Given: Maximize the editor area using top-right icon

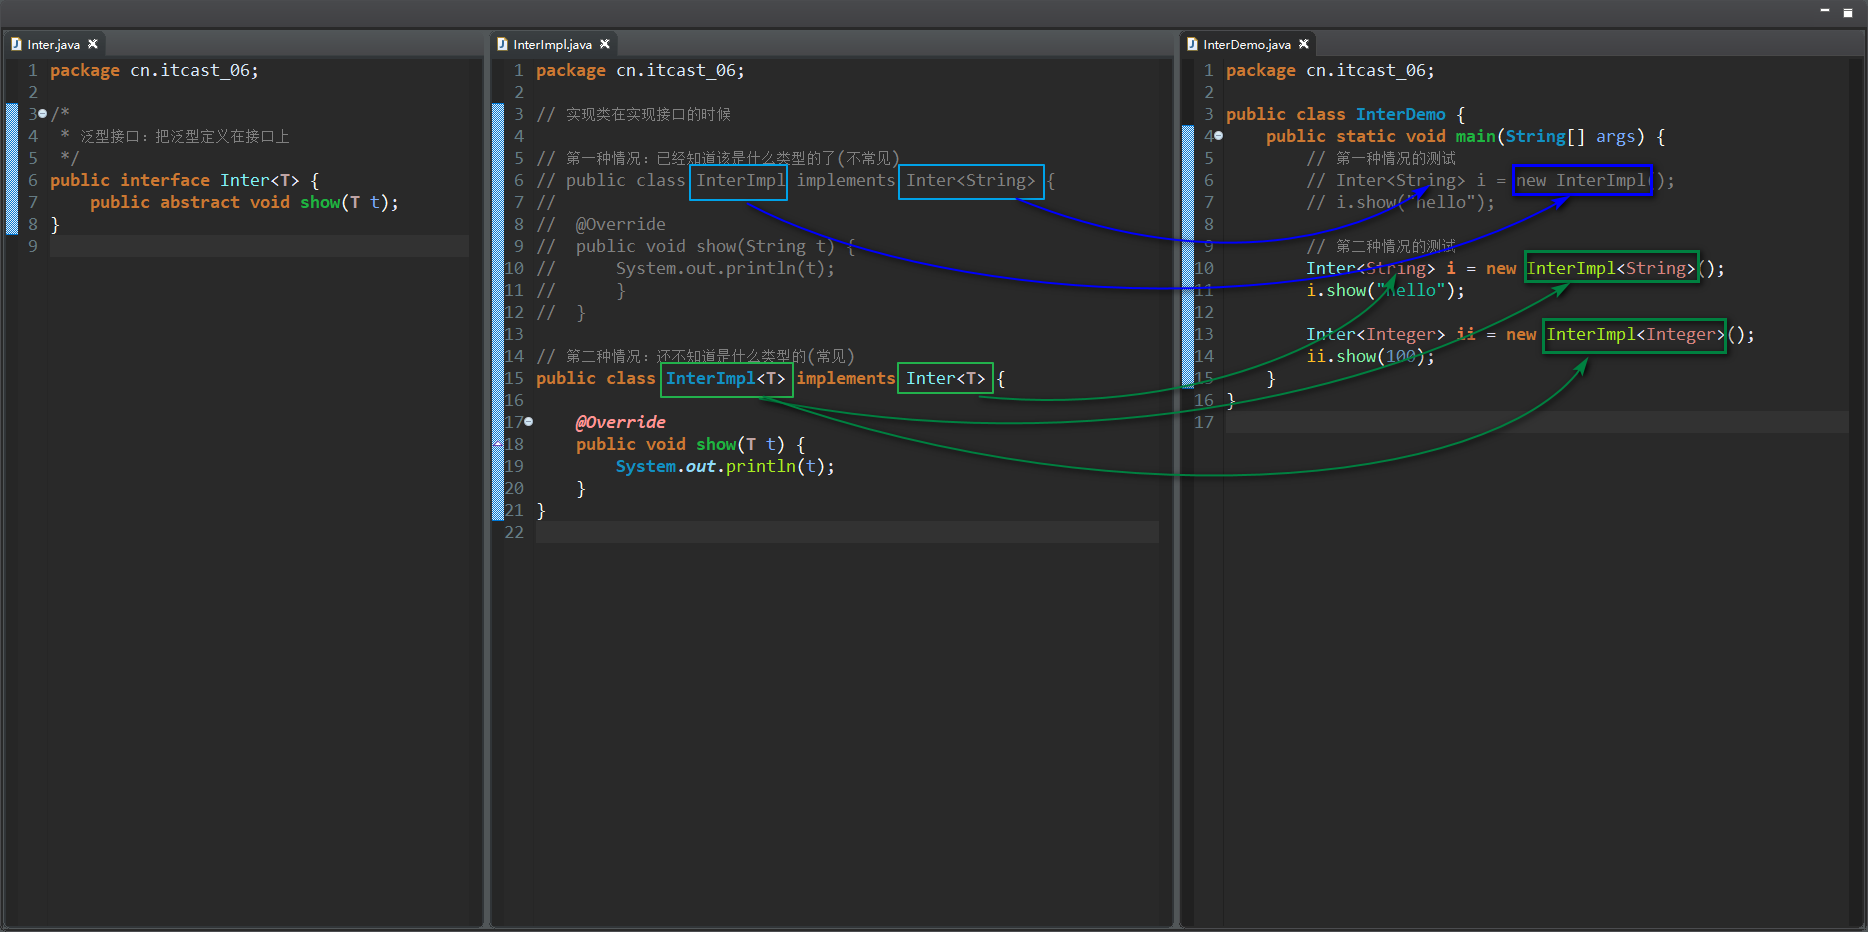Looking at the screenshot, I should click(1848, 12).
